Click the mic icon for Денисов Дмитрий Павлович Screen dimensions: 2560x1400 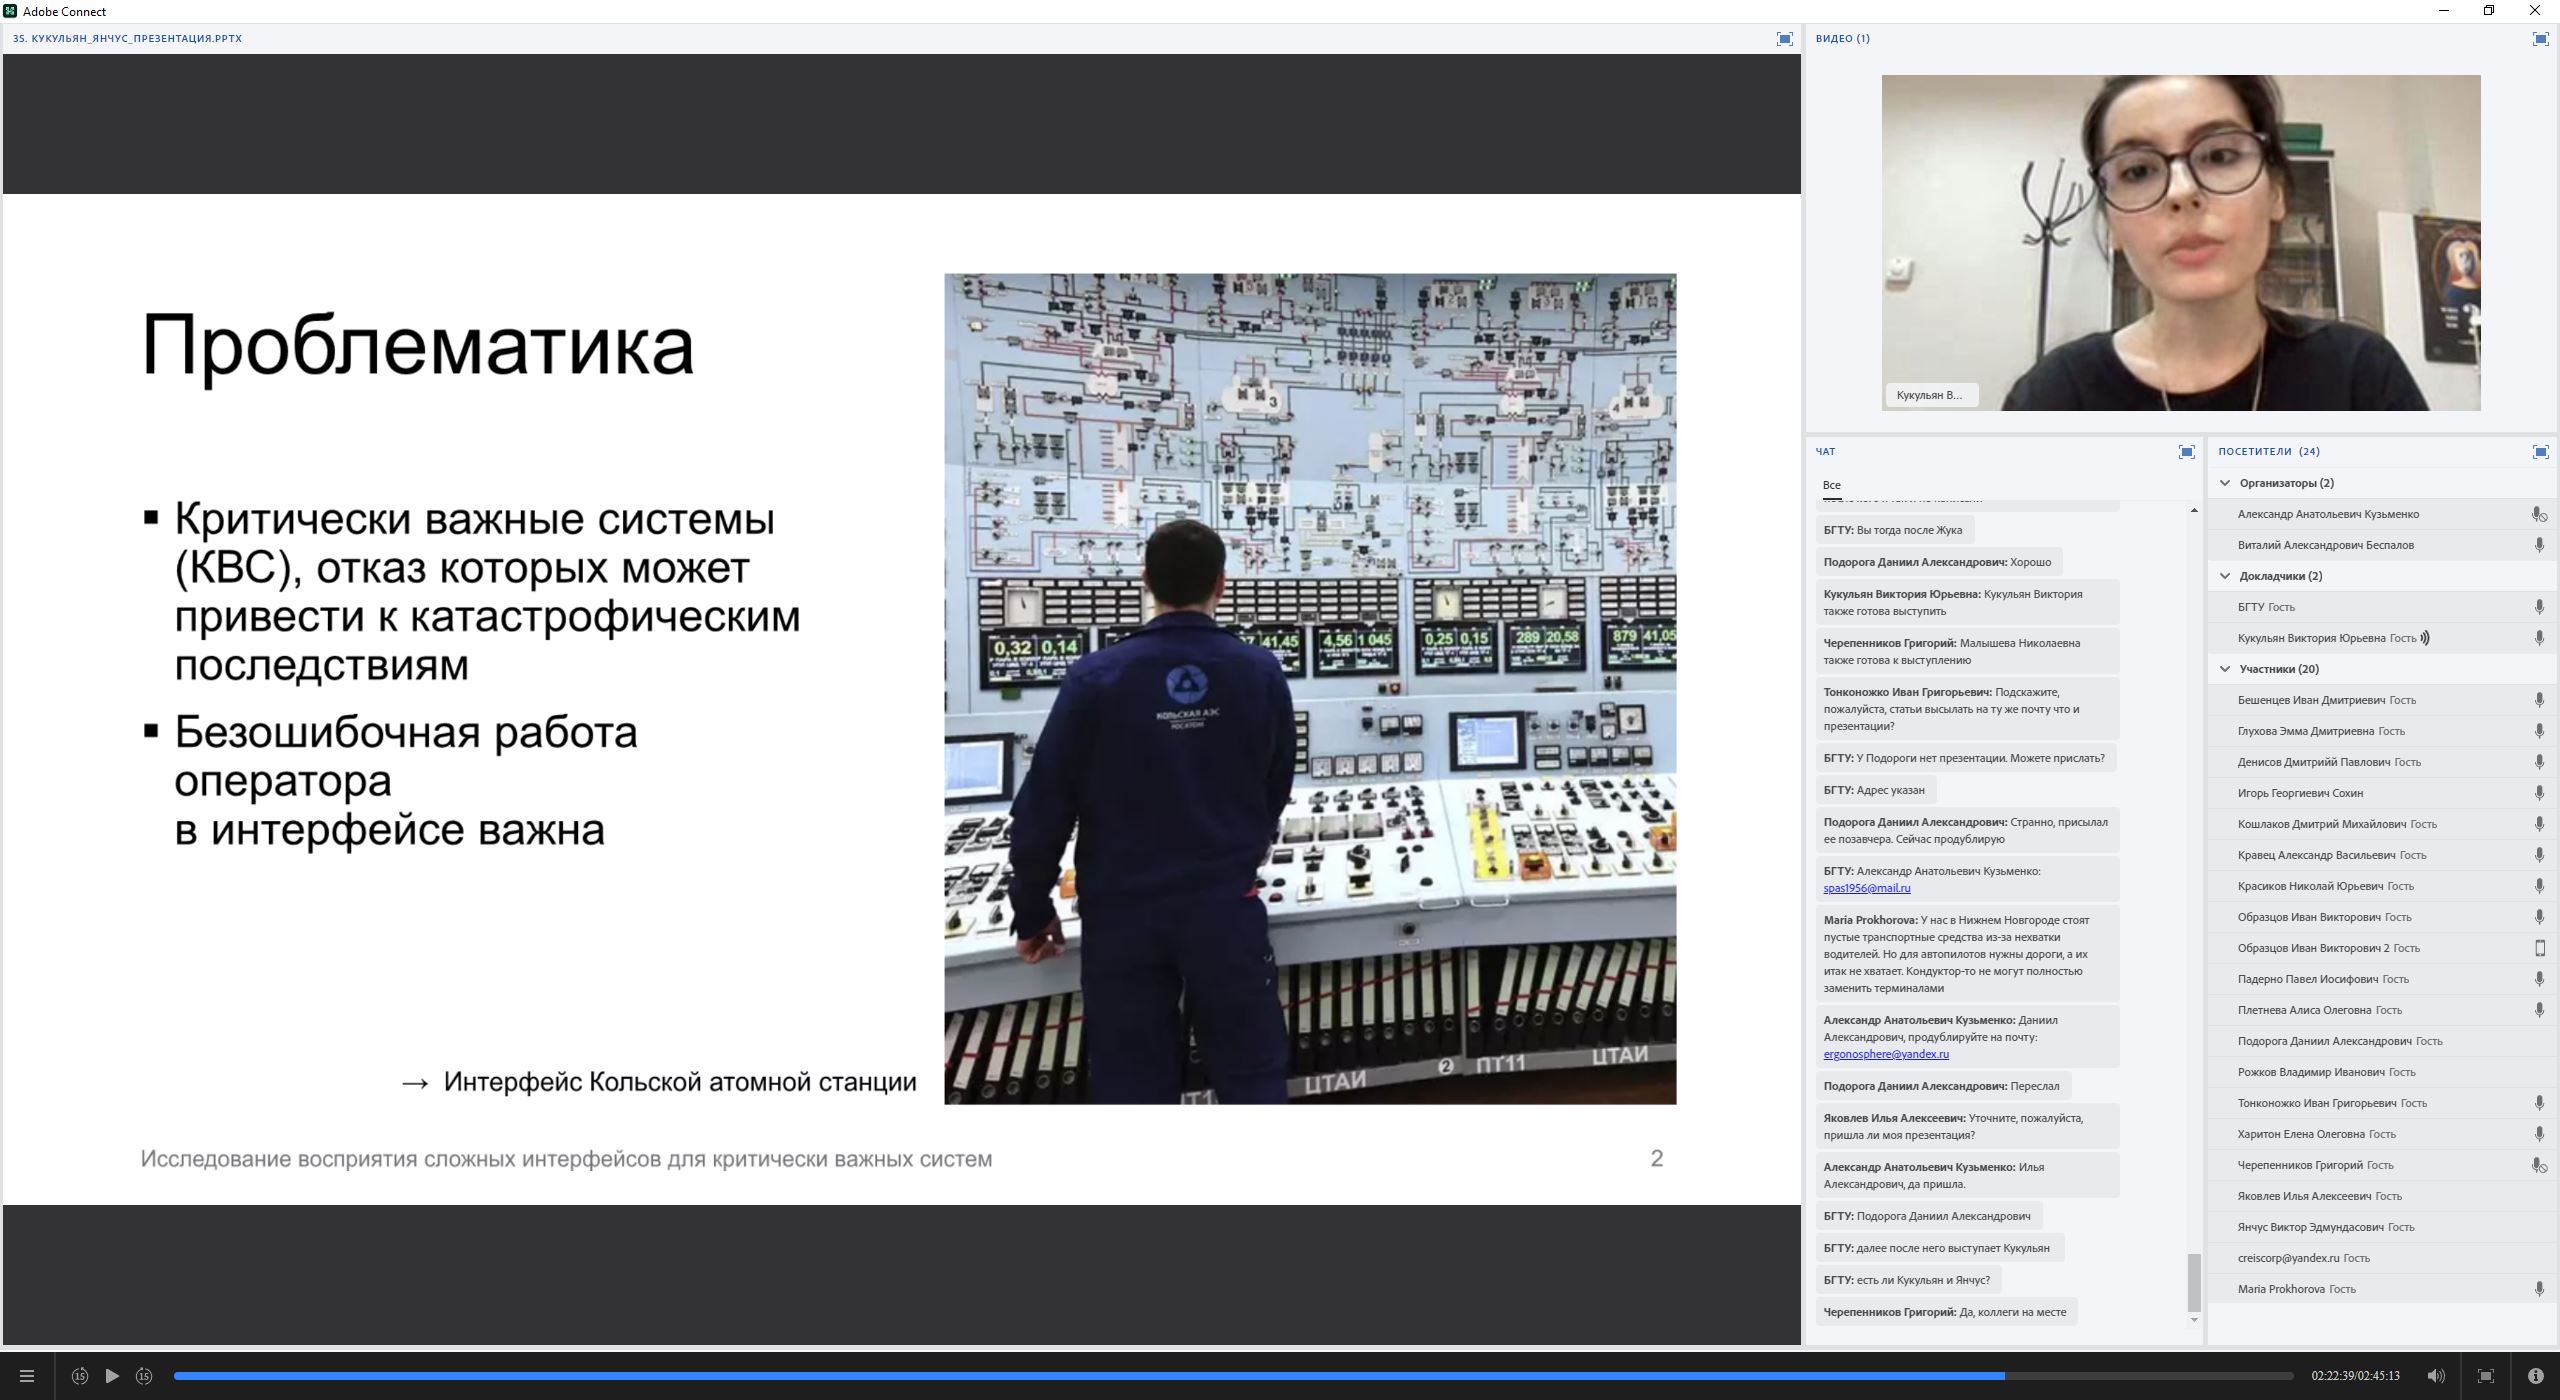click(2539, 762)
